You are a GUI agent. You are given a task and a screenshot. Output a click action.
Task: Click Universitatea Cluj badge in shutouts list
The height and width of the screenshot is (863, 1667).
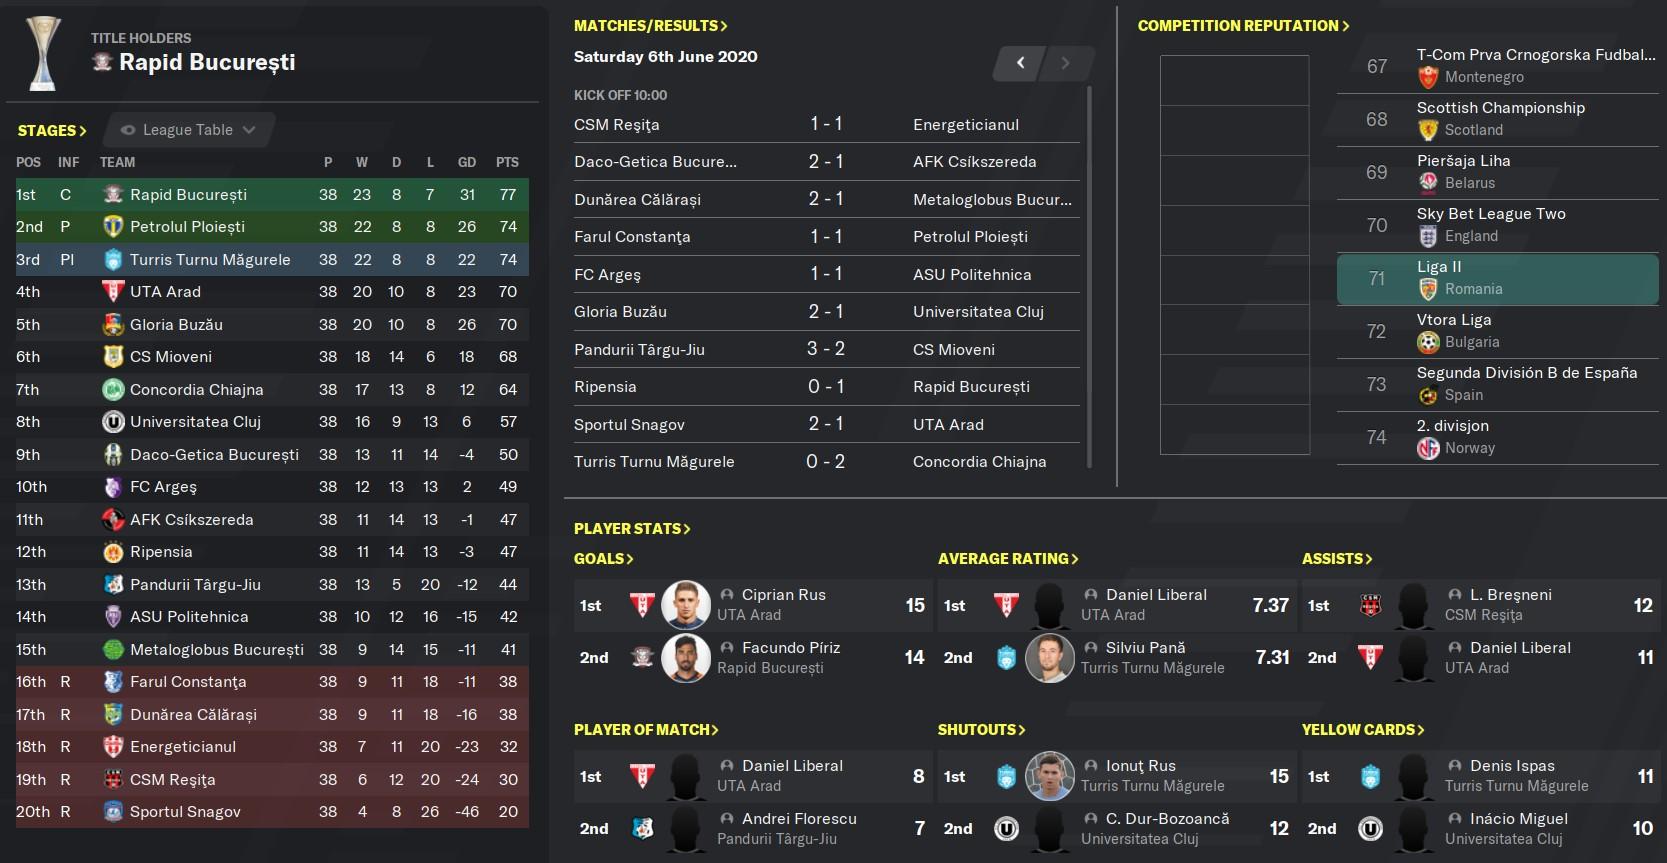[1006, 828]
